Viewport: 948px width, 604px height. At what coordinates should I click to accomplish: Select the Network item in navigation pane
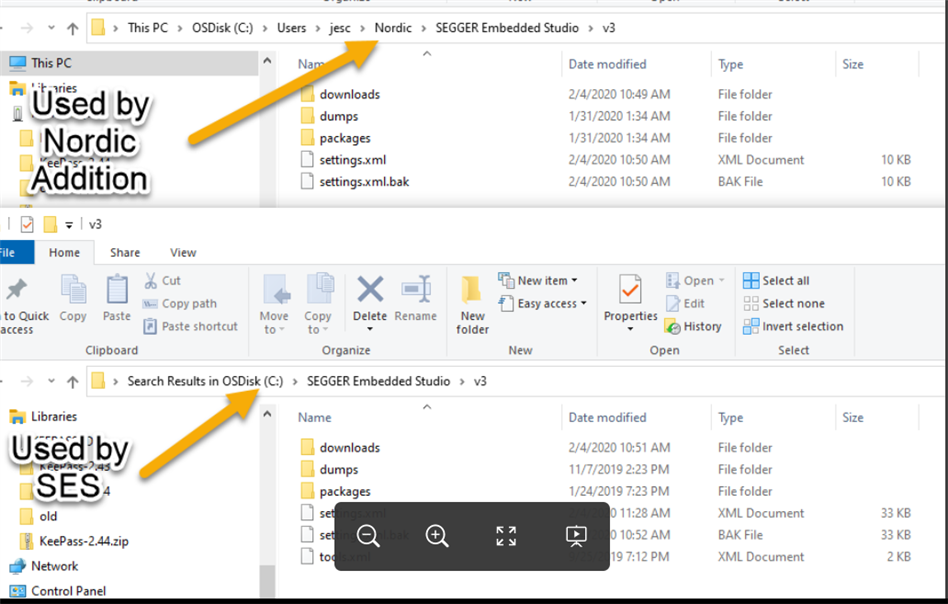(x=54, y=566)
